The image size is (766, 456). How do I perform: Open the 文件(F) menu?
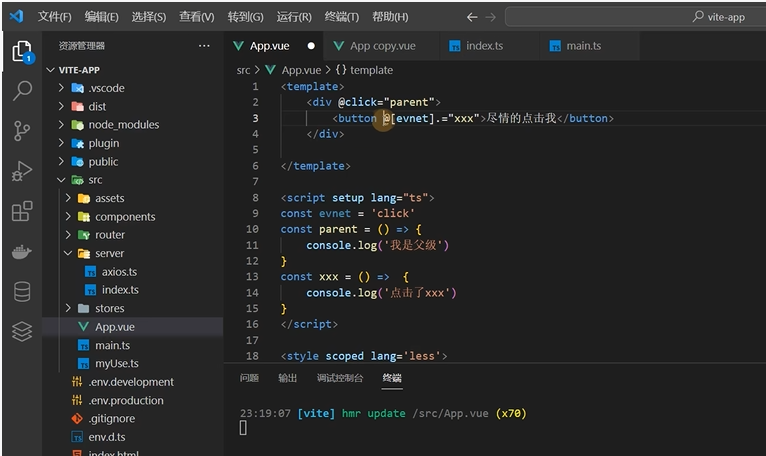(x=55, y=17)
